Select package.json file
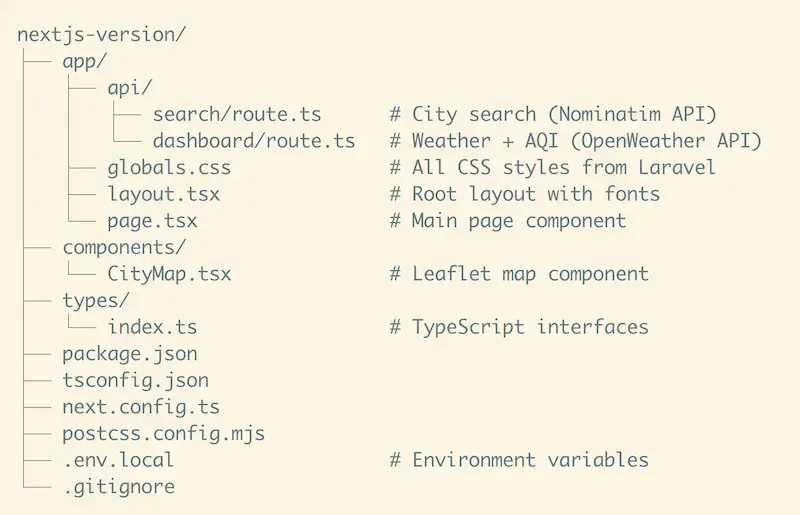This screenshot has height=515, width=800. click(x=130, y=354)
